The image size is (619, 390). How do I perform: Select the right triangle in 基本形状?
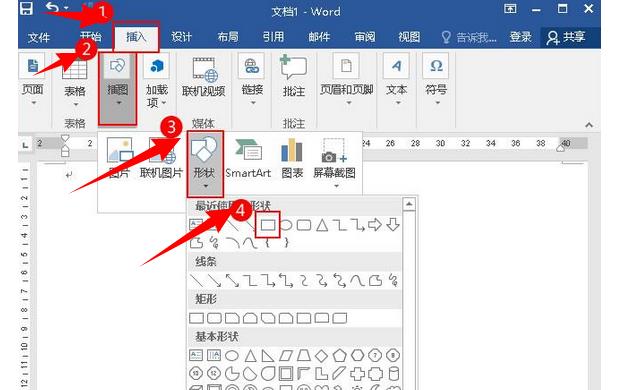pos(268,356)
